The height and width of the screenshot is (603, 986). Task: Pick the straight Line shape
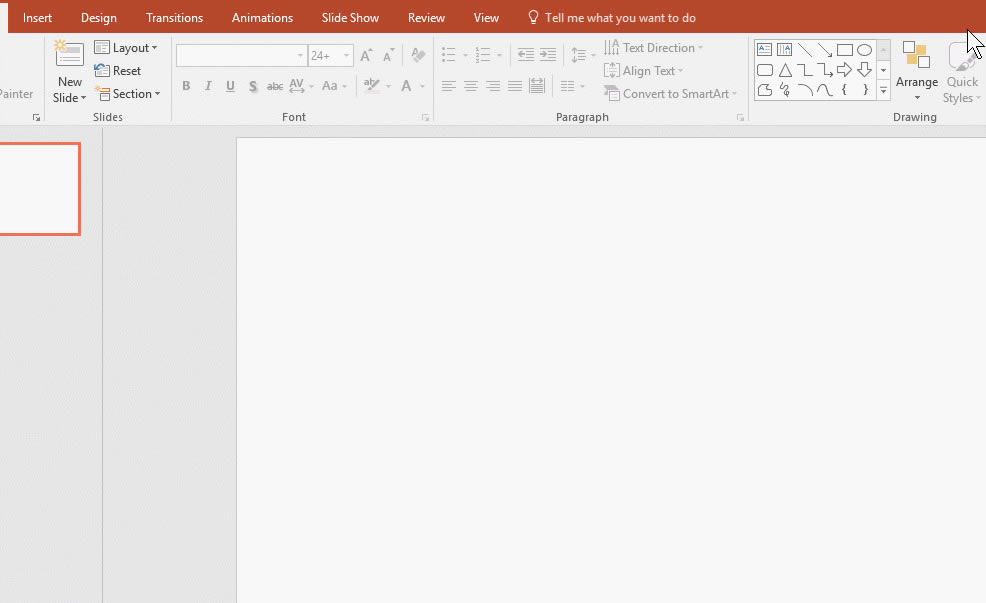pos(804,50)
